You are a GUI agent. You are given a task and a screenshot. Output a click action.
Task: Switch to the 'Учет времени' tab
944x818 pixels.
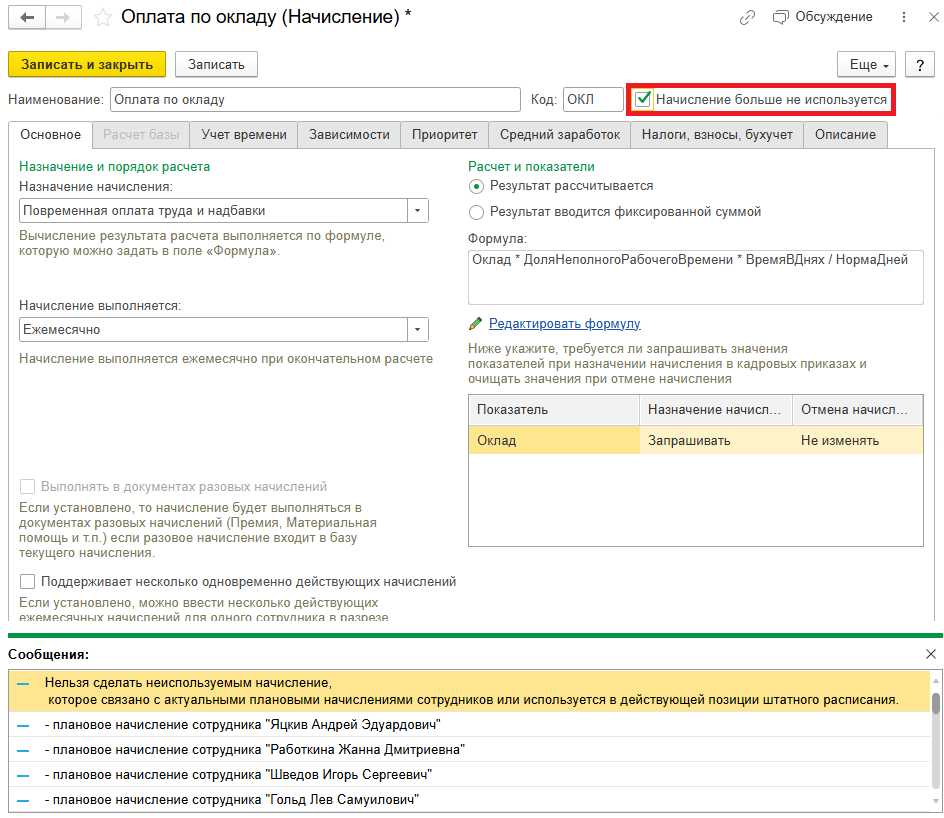point(244,134)
